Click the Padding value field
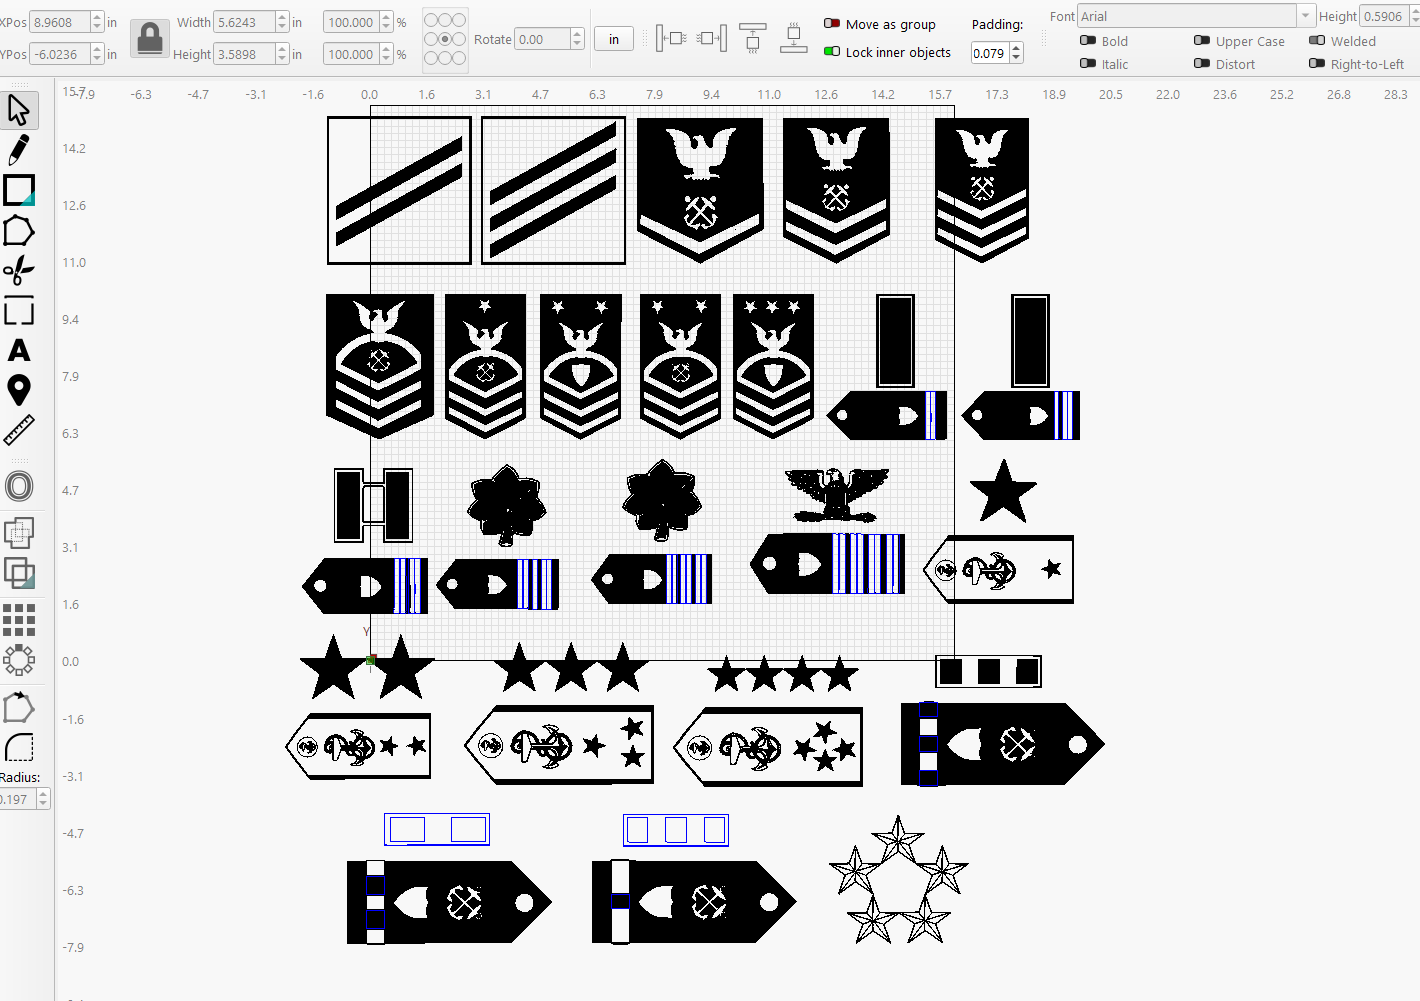This screenshot has height=1001, width=1420. click(x=990, y=53)
